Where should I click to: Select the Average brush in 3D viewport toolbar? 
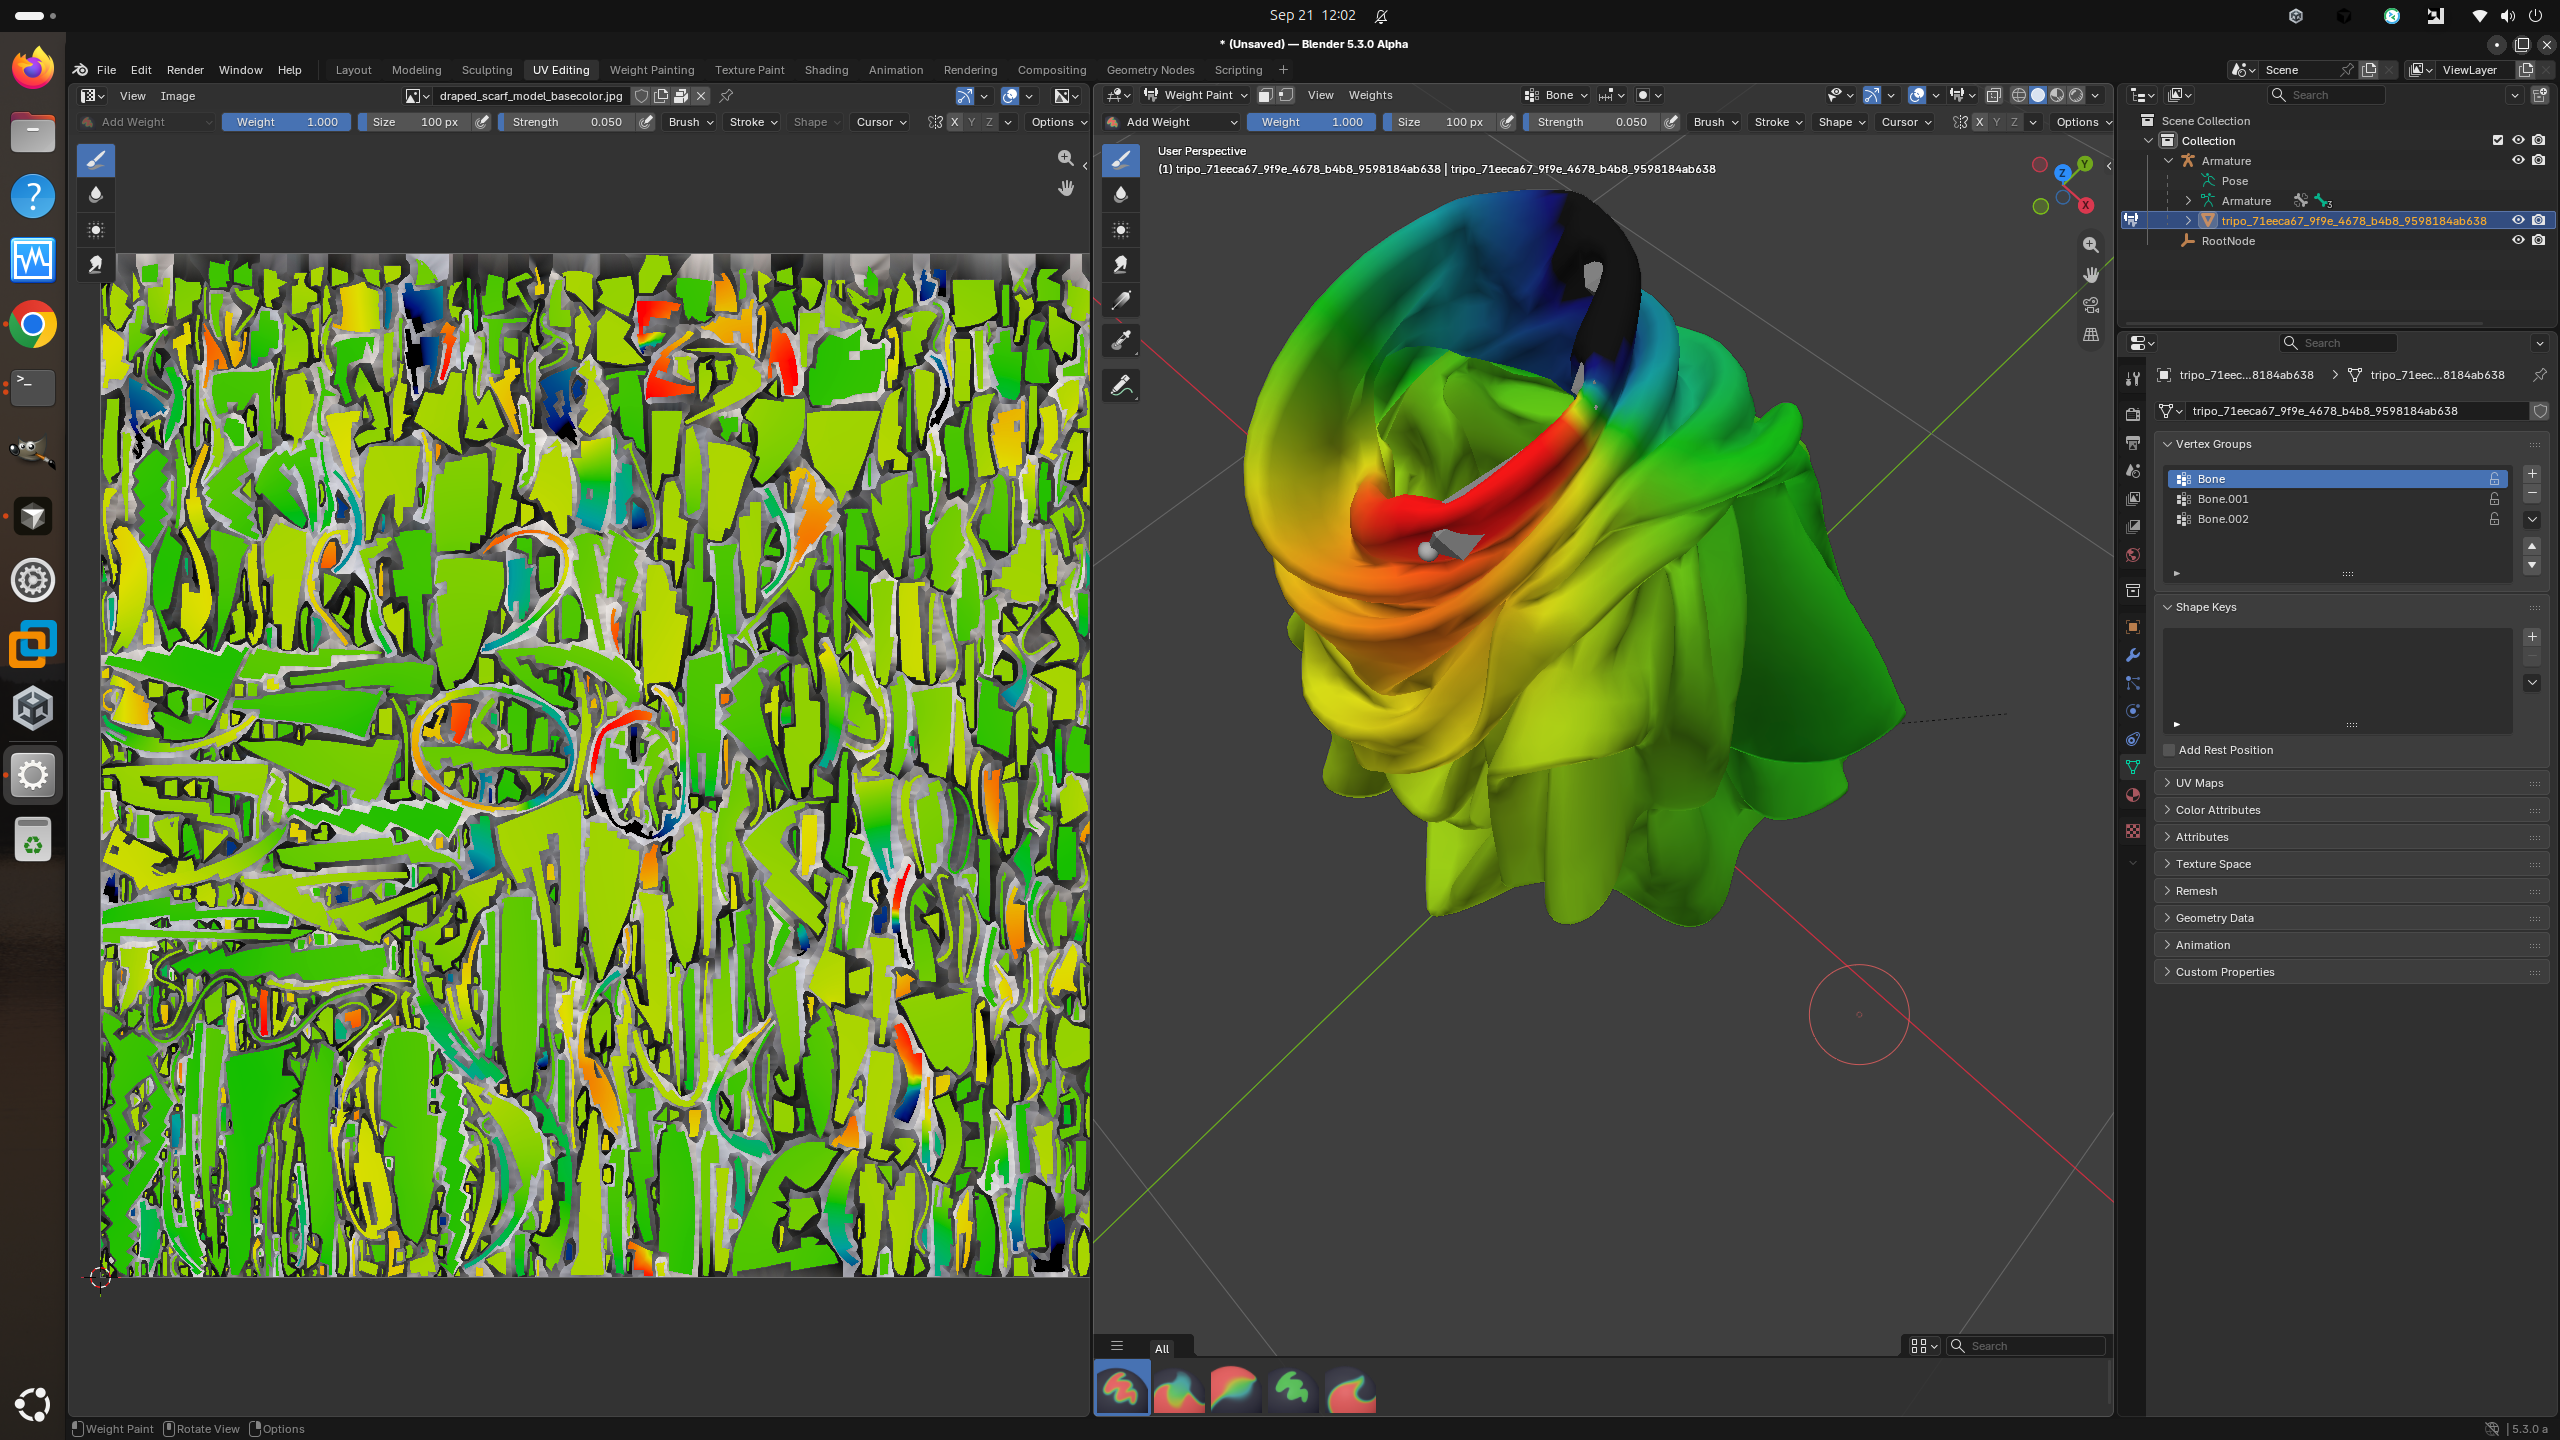click(x=1121, y=230)
